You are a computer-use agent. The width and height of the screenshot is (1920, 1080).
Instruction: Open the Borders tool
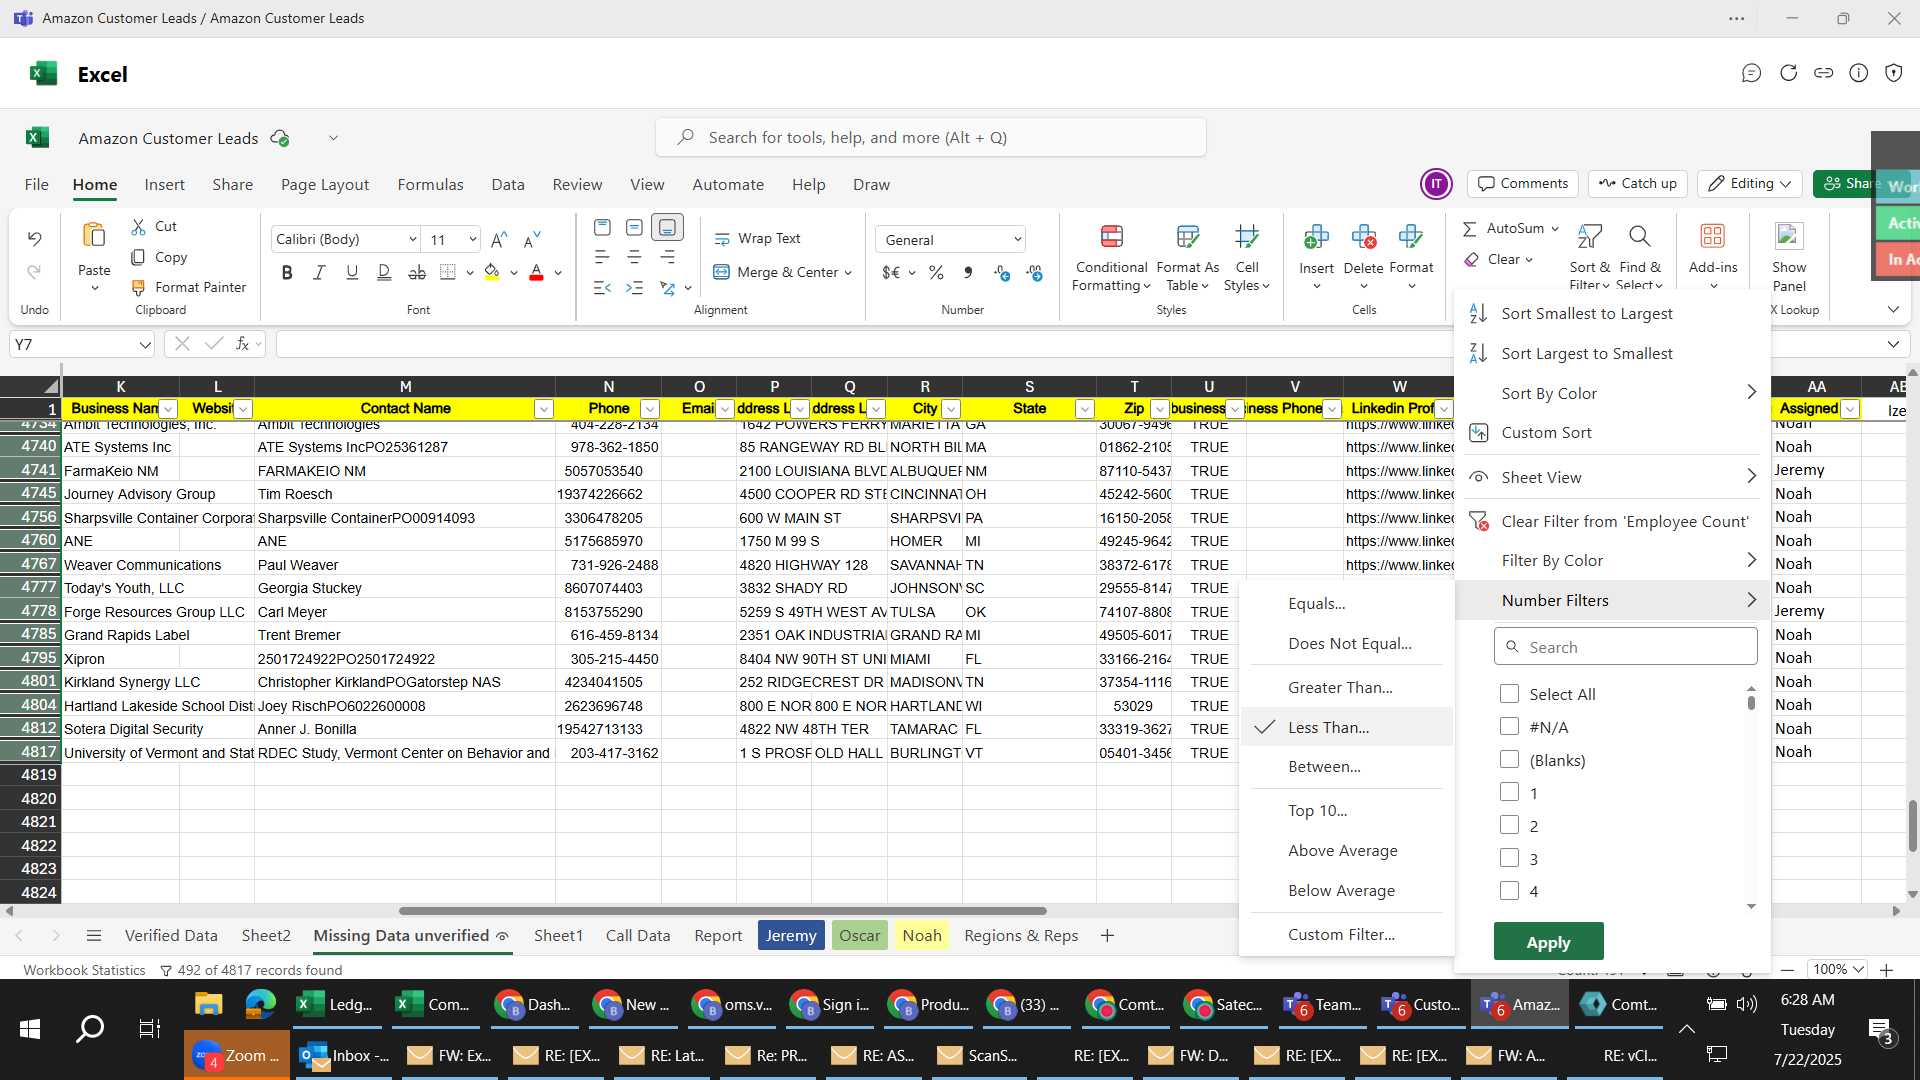(448, 273)
